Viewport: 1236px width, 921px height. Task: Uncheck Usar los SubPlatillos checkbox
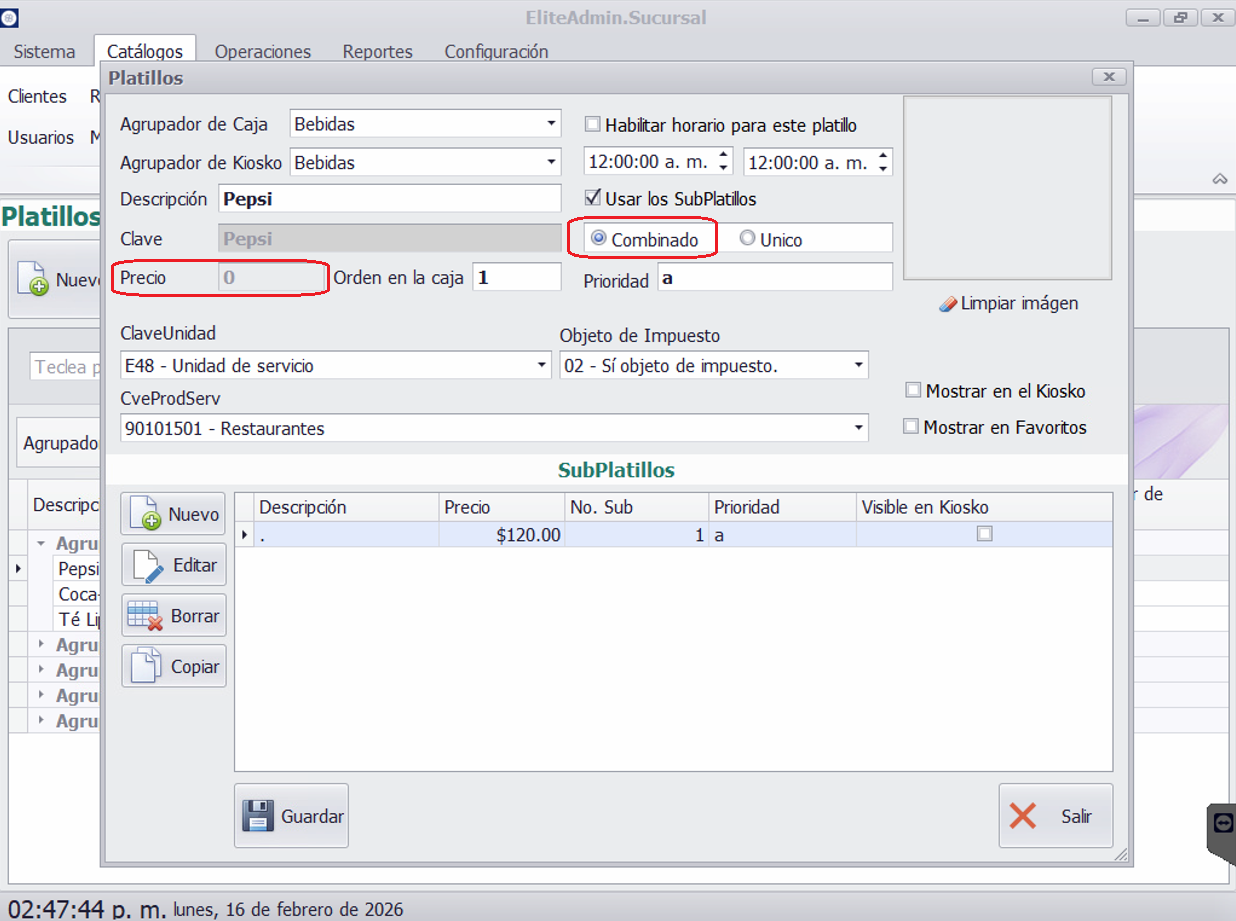pyautogui.click(x=593, y=198)
